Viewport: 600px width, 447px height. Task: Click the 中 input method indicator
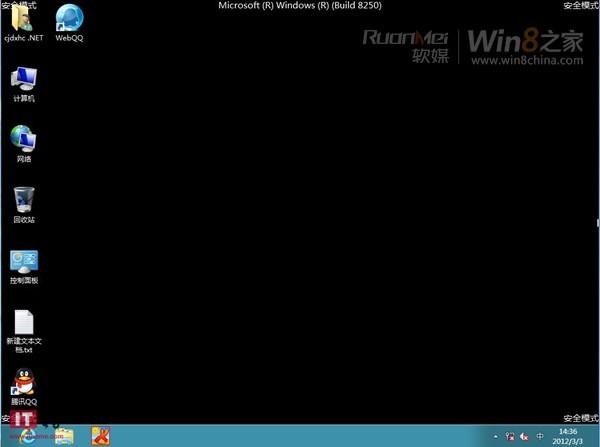pyautogui.click(x=540, y=436)
